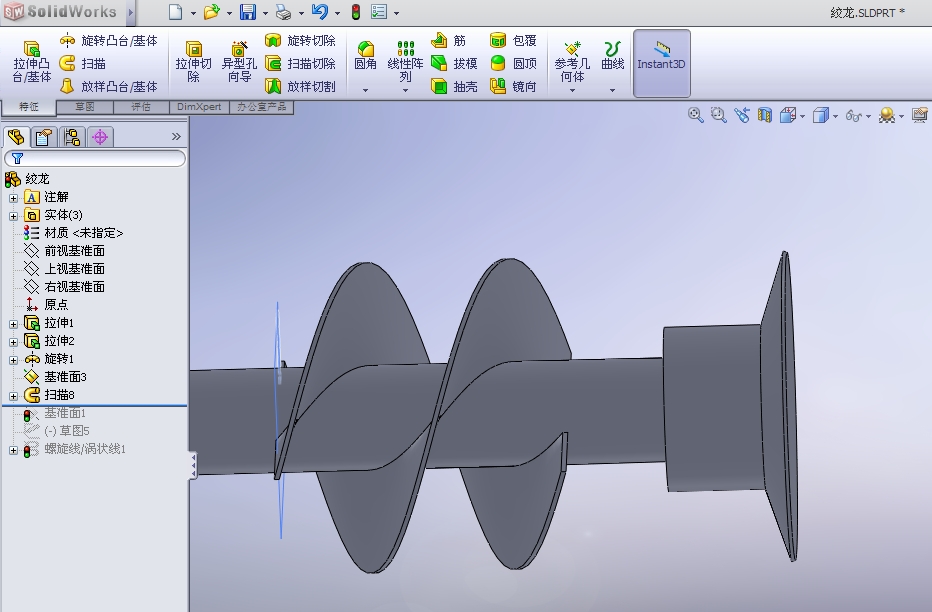The width and height of the screenshot is (932, 612).
Task: Expand the 实体(3) solid bodies folder
Action: (x=13, y=216)
